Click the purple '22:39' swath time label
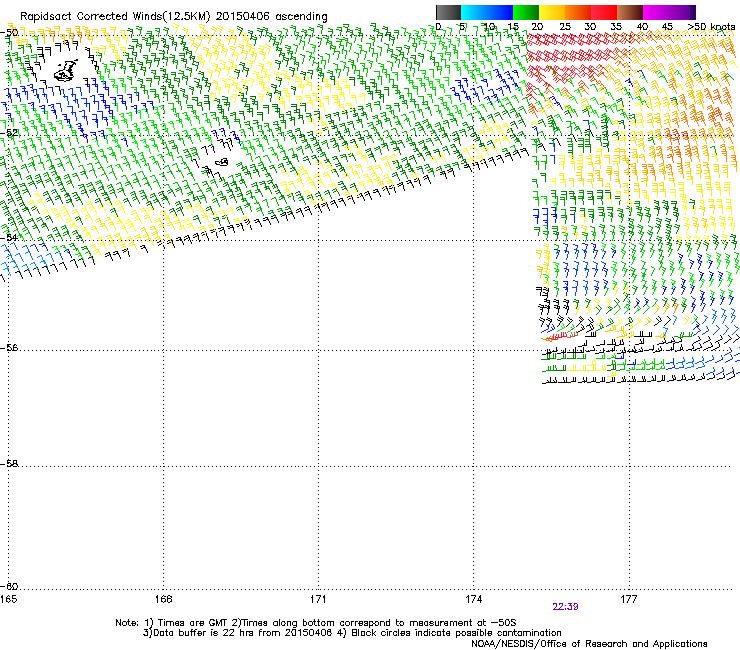740x650 pixels. [565, 607]
